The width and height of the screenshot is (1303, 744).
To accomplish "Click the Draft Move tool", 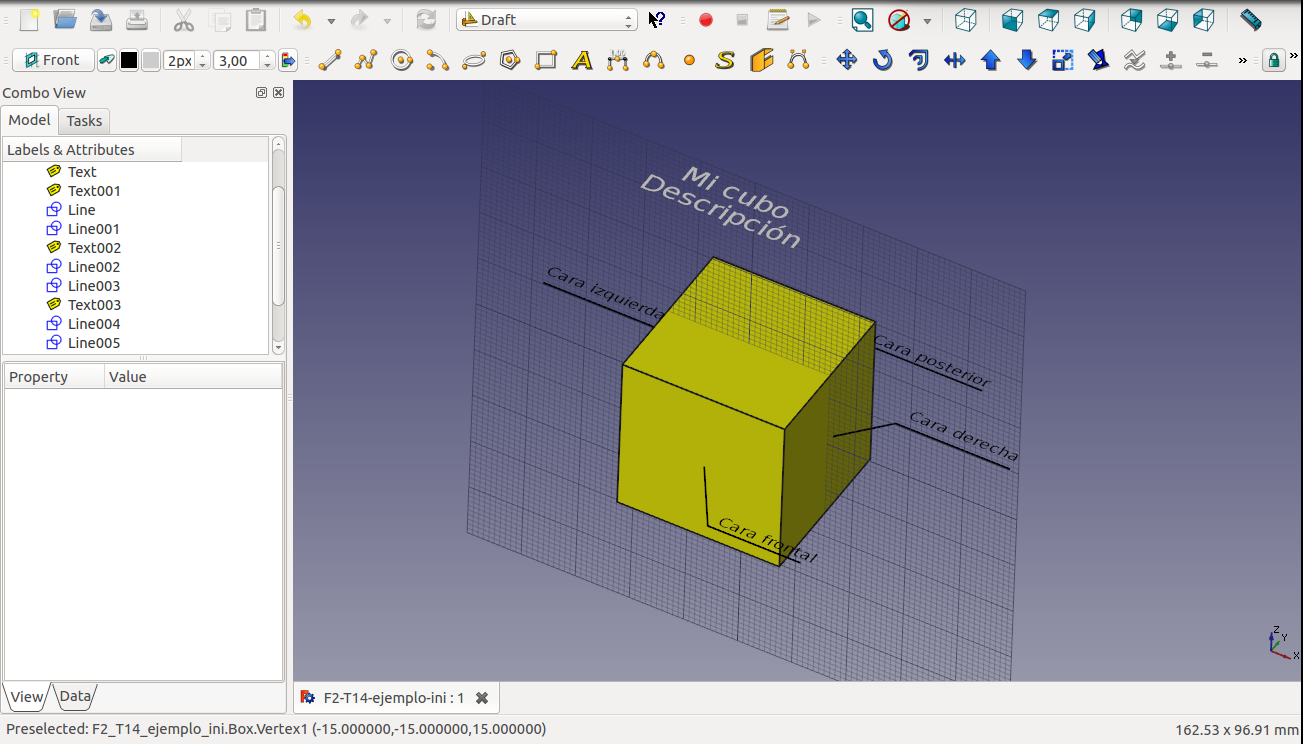I will (x=847, y=61).
